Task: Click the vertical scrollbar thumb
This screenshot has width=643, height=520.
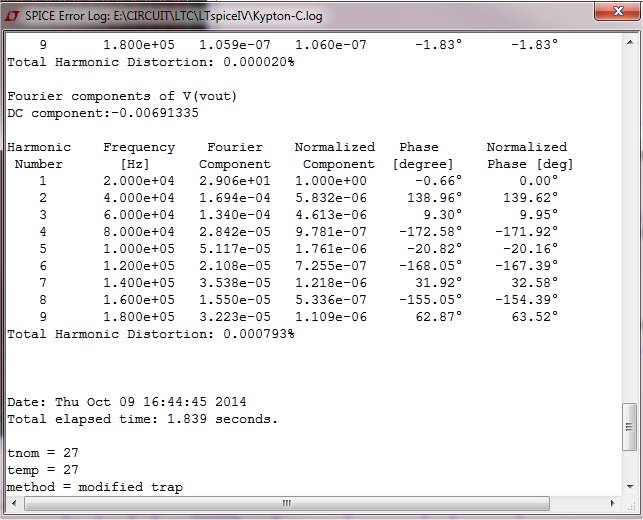Action: click(x=629, y=427)
